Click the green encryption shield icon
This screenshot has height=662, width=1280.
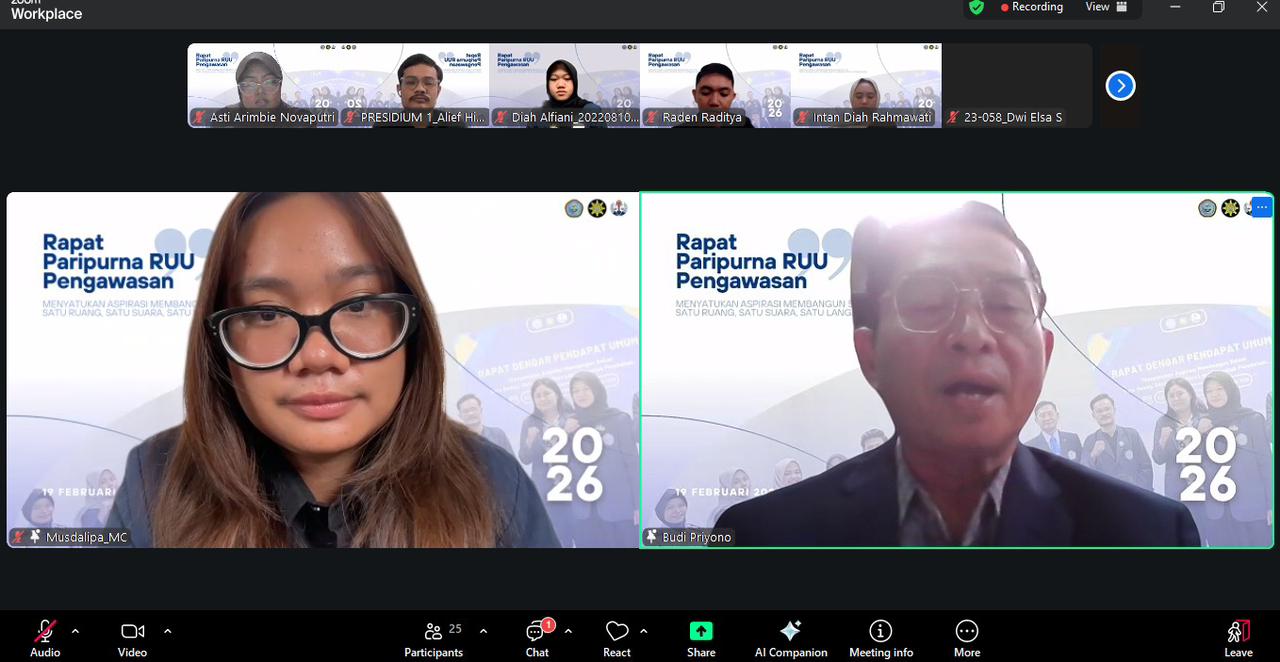(977, 7)
